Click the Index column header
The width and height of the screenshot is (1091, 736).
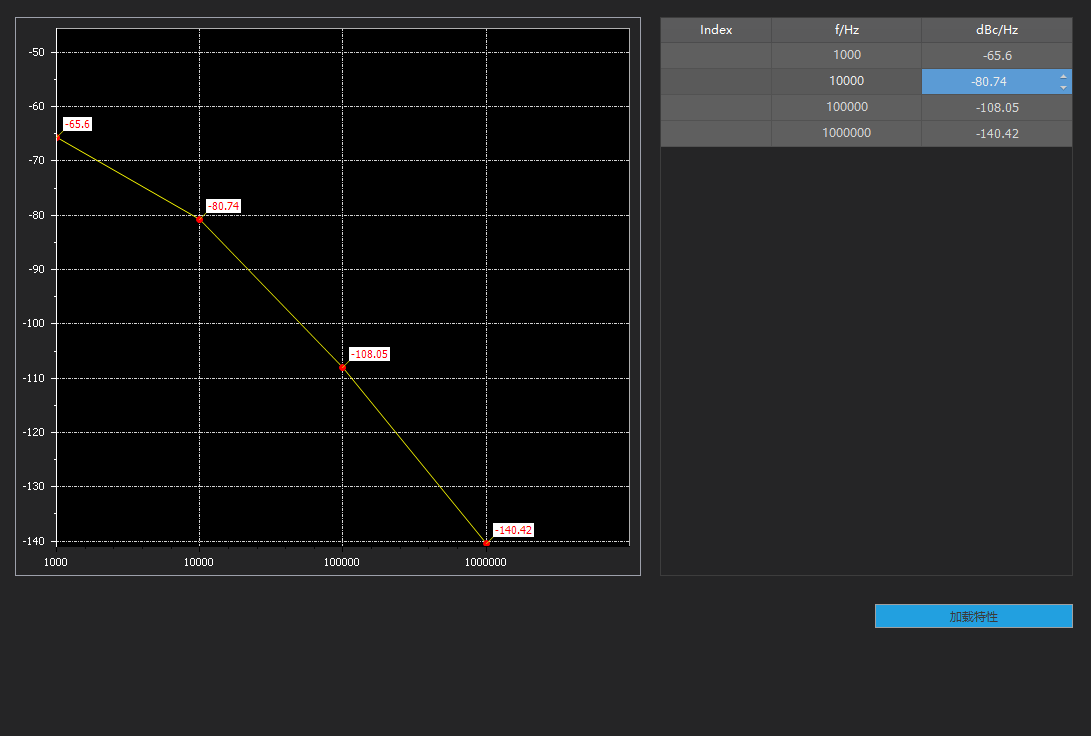coord(716,30)
